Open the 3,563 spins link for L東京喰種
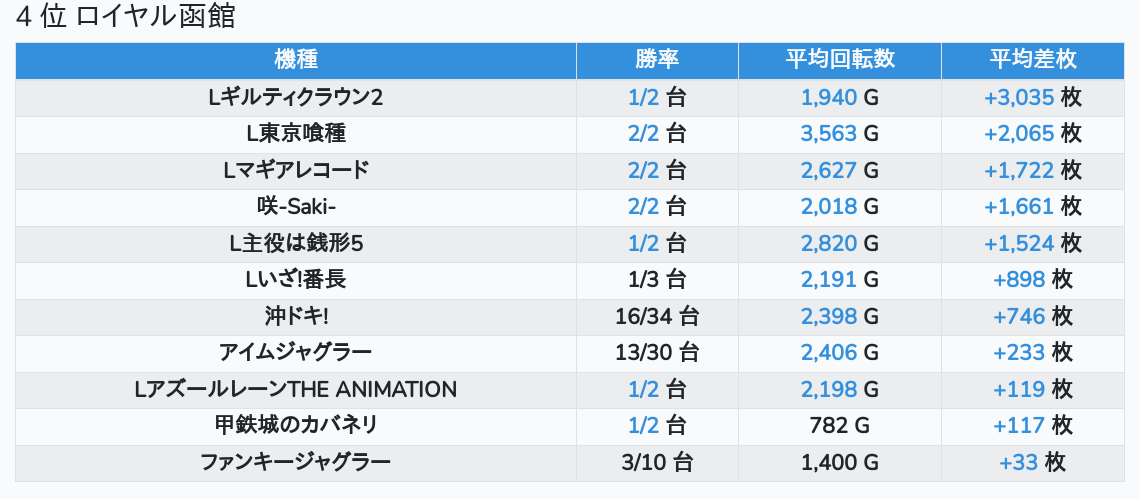This screenshot has height=499, width=1140. [828, 134]
